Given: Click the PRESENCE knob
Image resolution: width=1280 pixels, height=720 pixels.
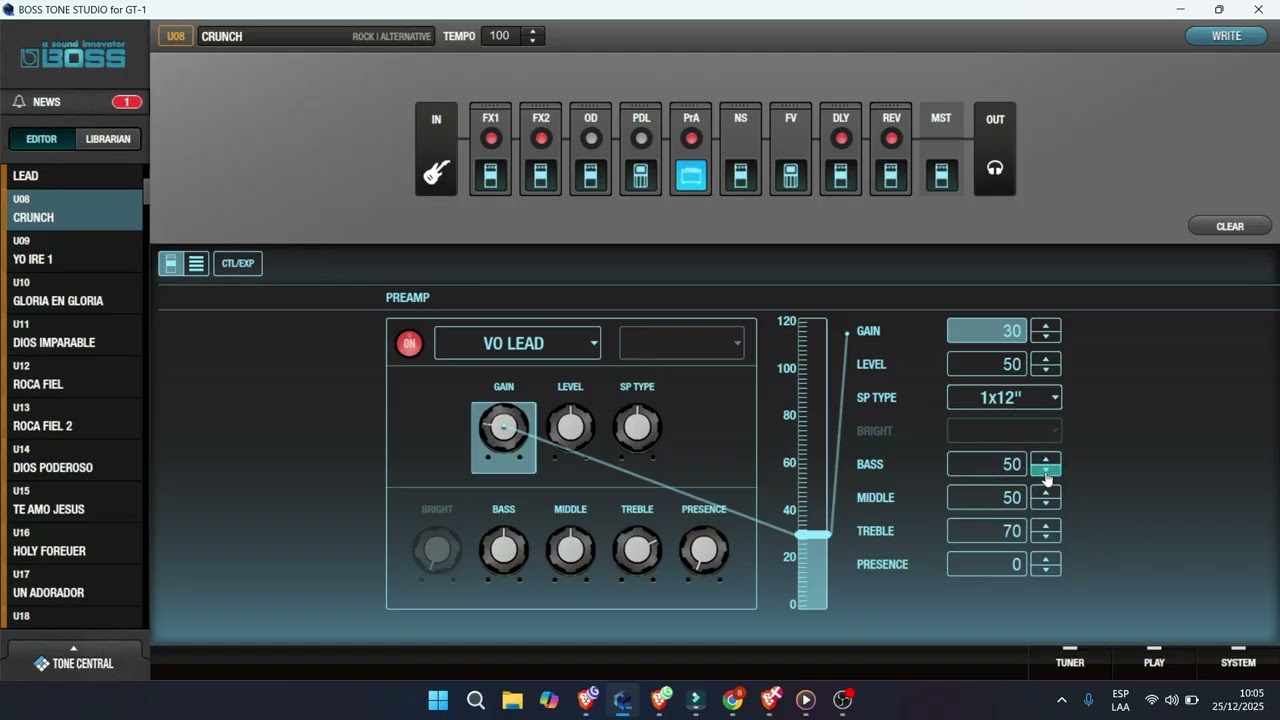Looking at the screenshot, I should (x=704, y=550).
